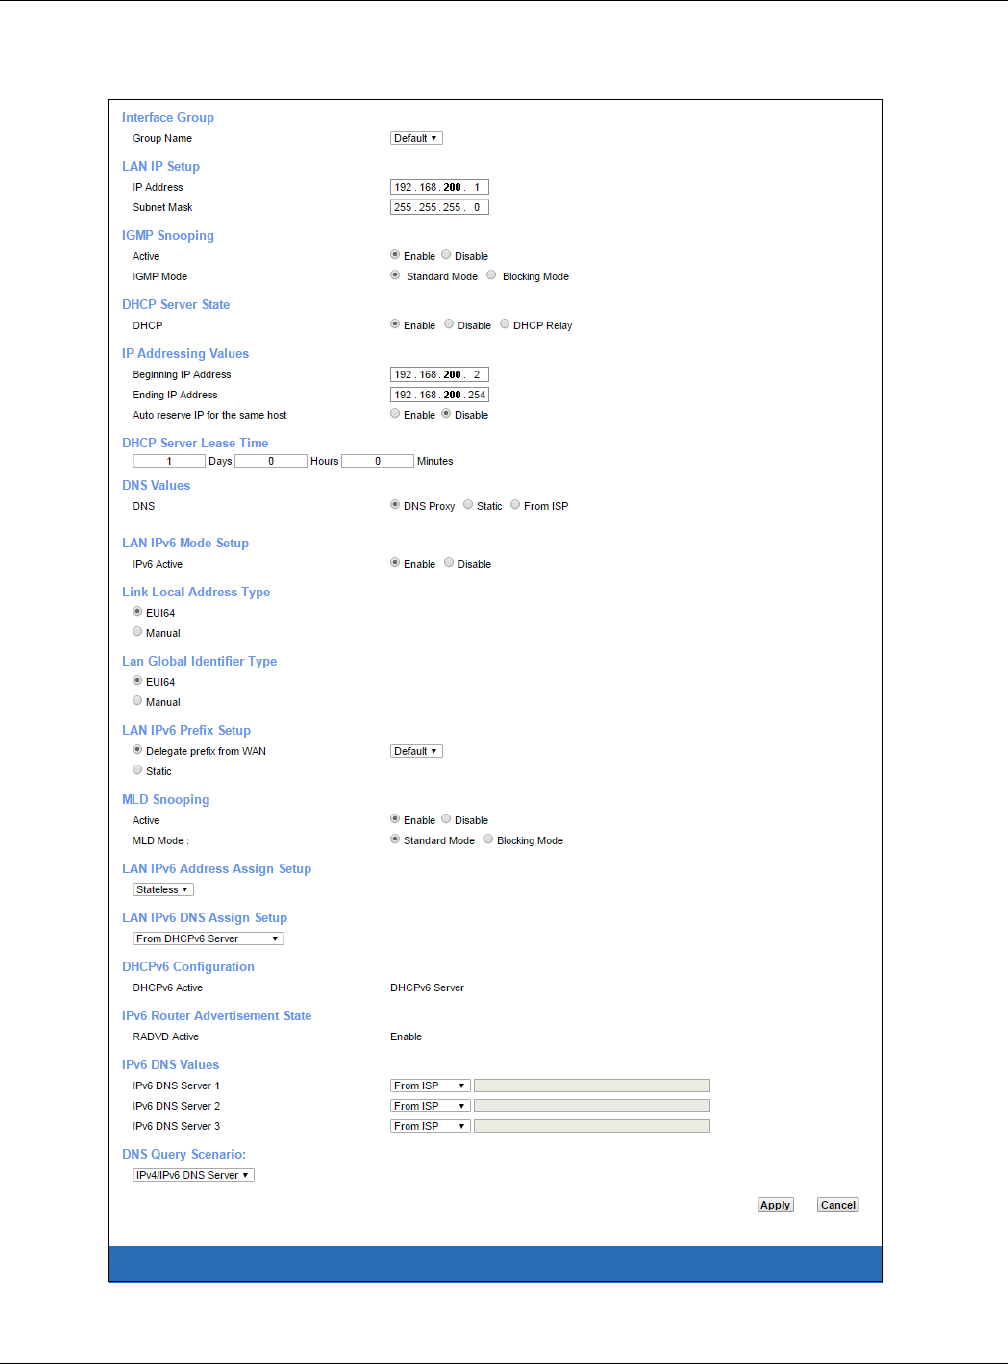This screenshot has height=1364, width=1008.
Task: Enable the DHCP server
Action: coord(395,324)
